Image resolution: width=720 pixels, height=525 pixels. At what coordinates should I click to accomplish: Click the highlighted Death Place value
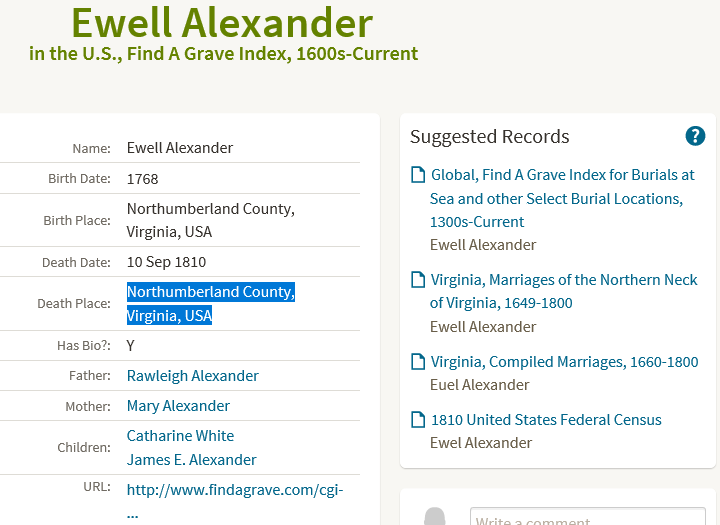point(211,304)
